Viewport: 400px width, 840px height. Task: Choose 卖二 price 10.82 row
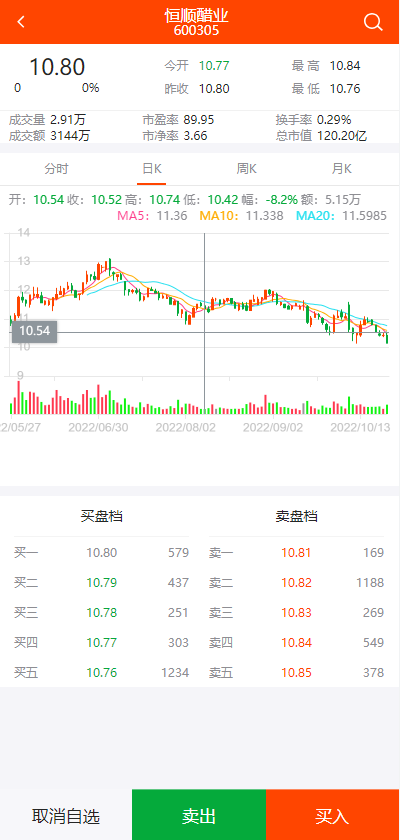tap(296, 583)
